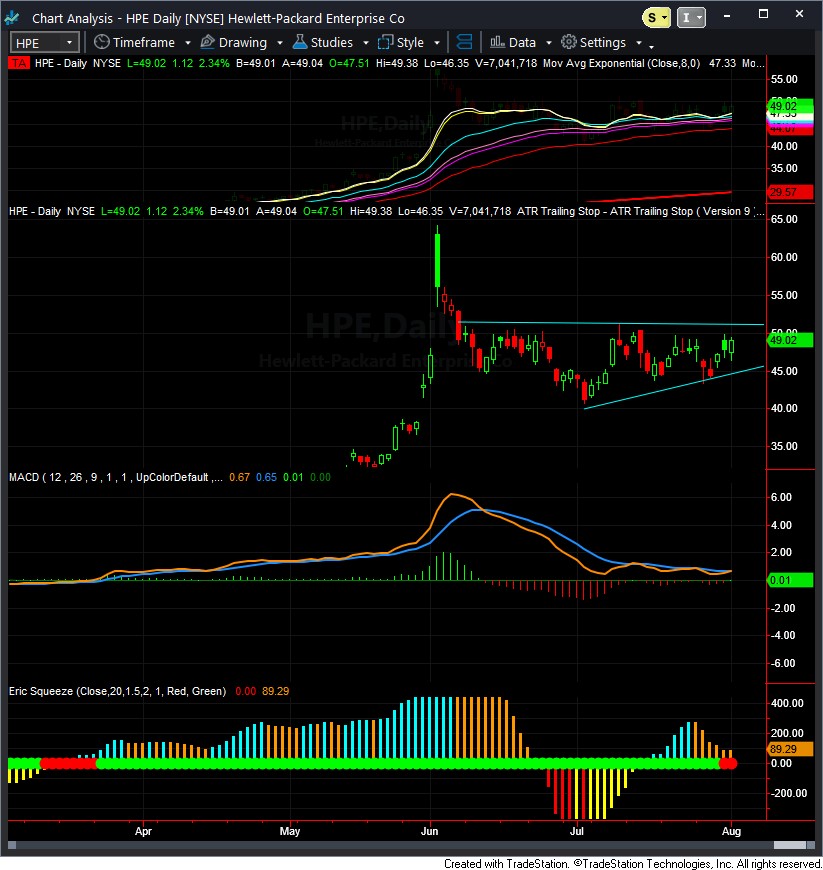
Task: Click the TradeStation chart logo icon
Action: [12, 18]
